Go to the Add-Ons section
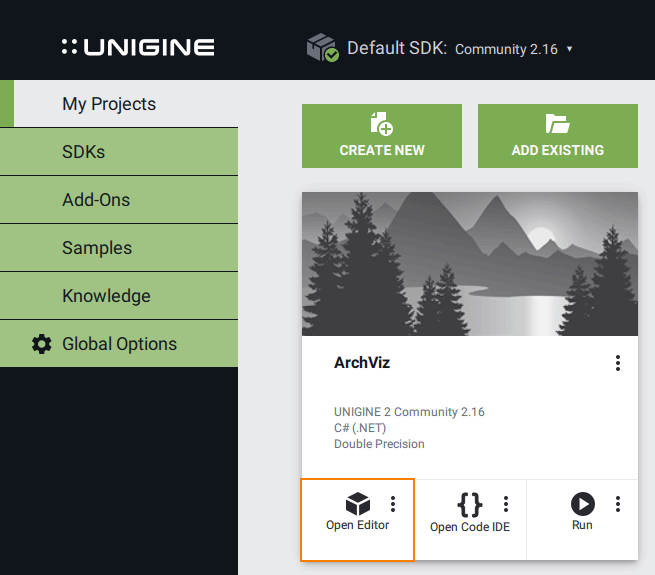655x575 pixels. [x=96, y=200]
